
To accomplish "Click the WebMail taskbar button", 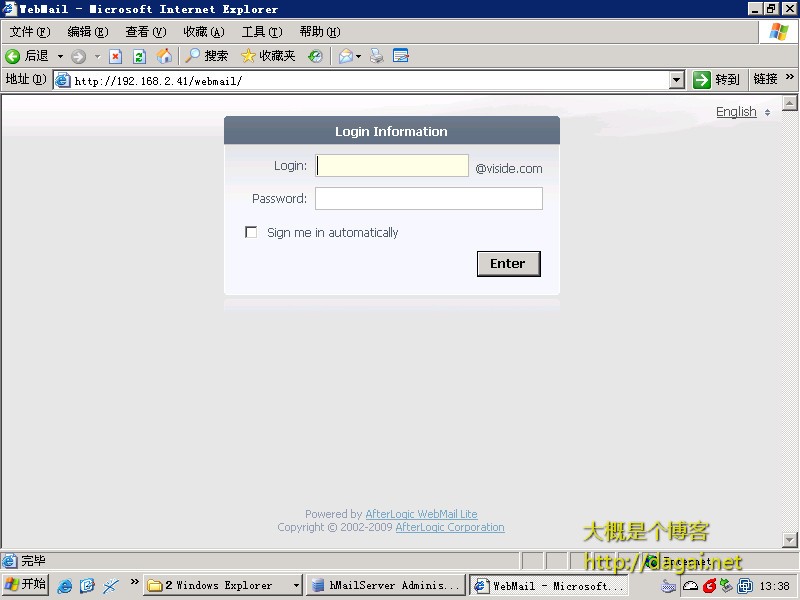I will click(x=549, y=585).
